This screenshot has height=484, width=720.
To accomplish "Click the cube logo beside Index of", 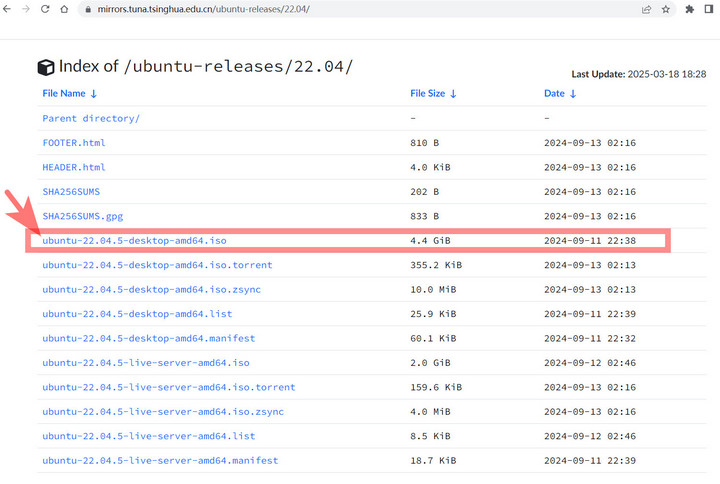I will [x=46, y=68].
